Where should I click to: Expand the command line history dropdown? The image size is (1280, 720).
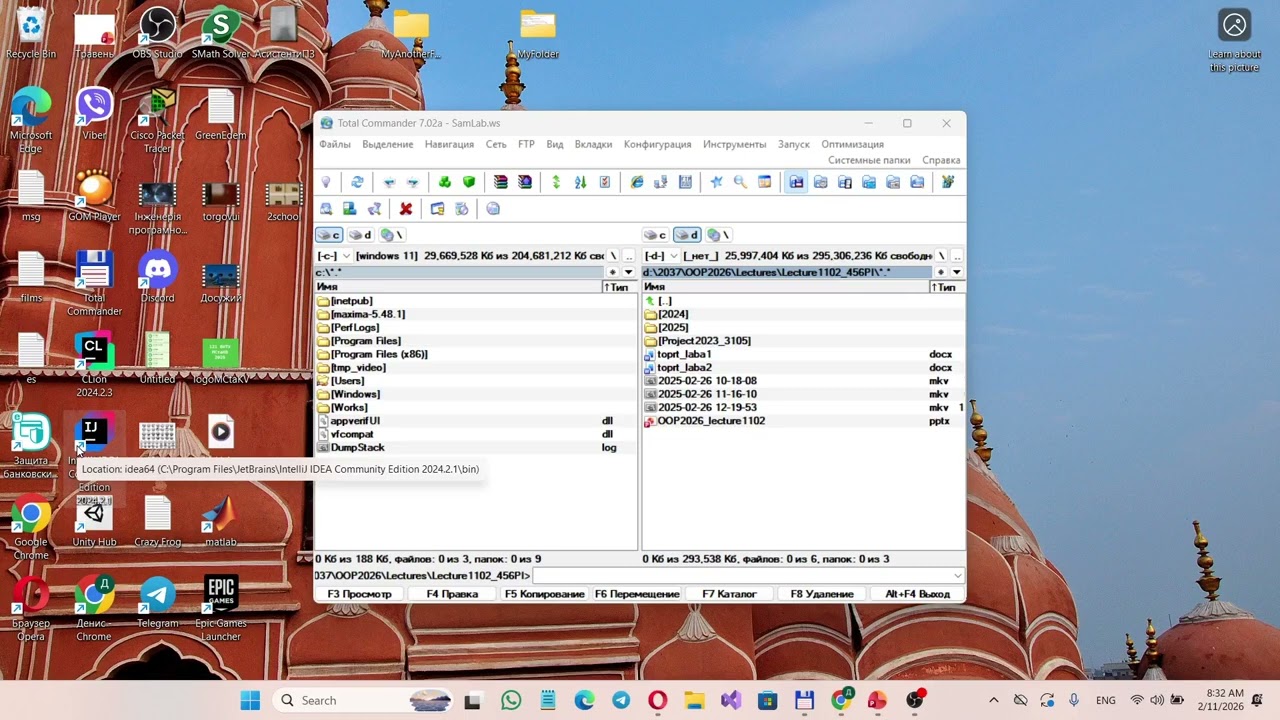coord(958,576)
